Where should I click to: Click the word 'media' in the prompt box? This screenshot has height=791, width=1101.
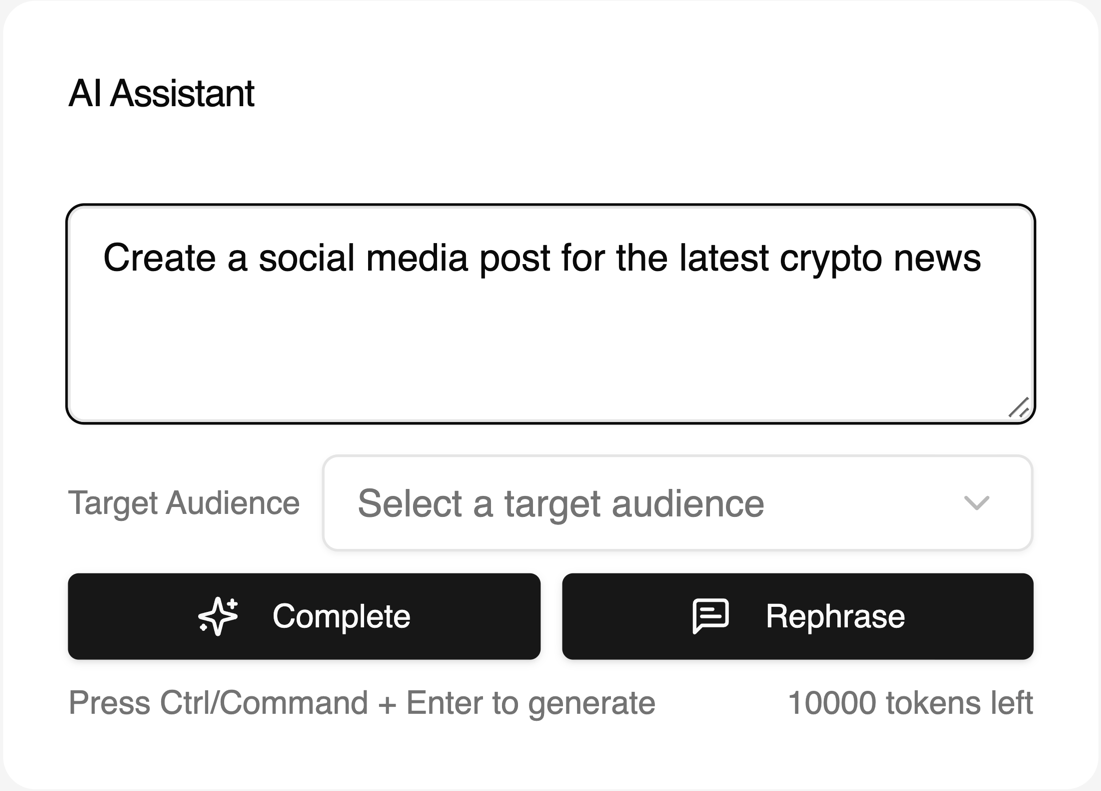pos(417,258)
